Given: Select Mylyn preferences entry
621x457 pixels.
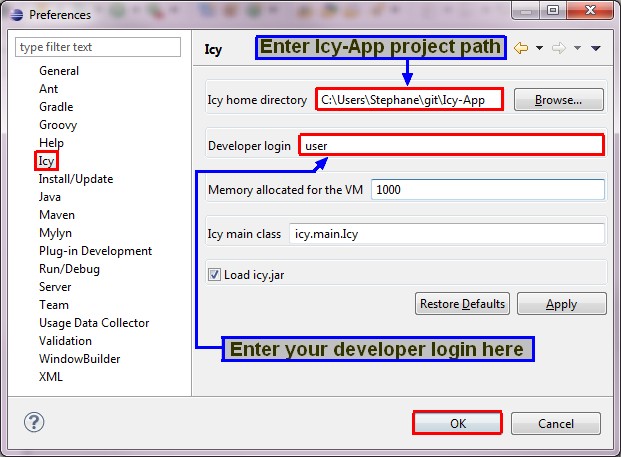Looking at the screenshot, I should 55,233.
